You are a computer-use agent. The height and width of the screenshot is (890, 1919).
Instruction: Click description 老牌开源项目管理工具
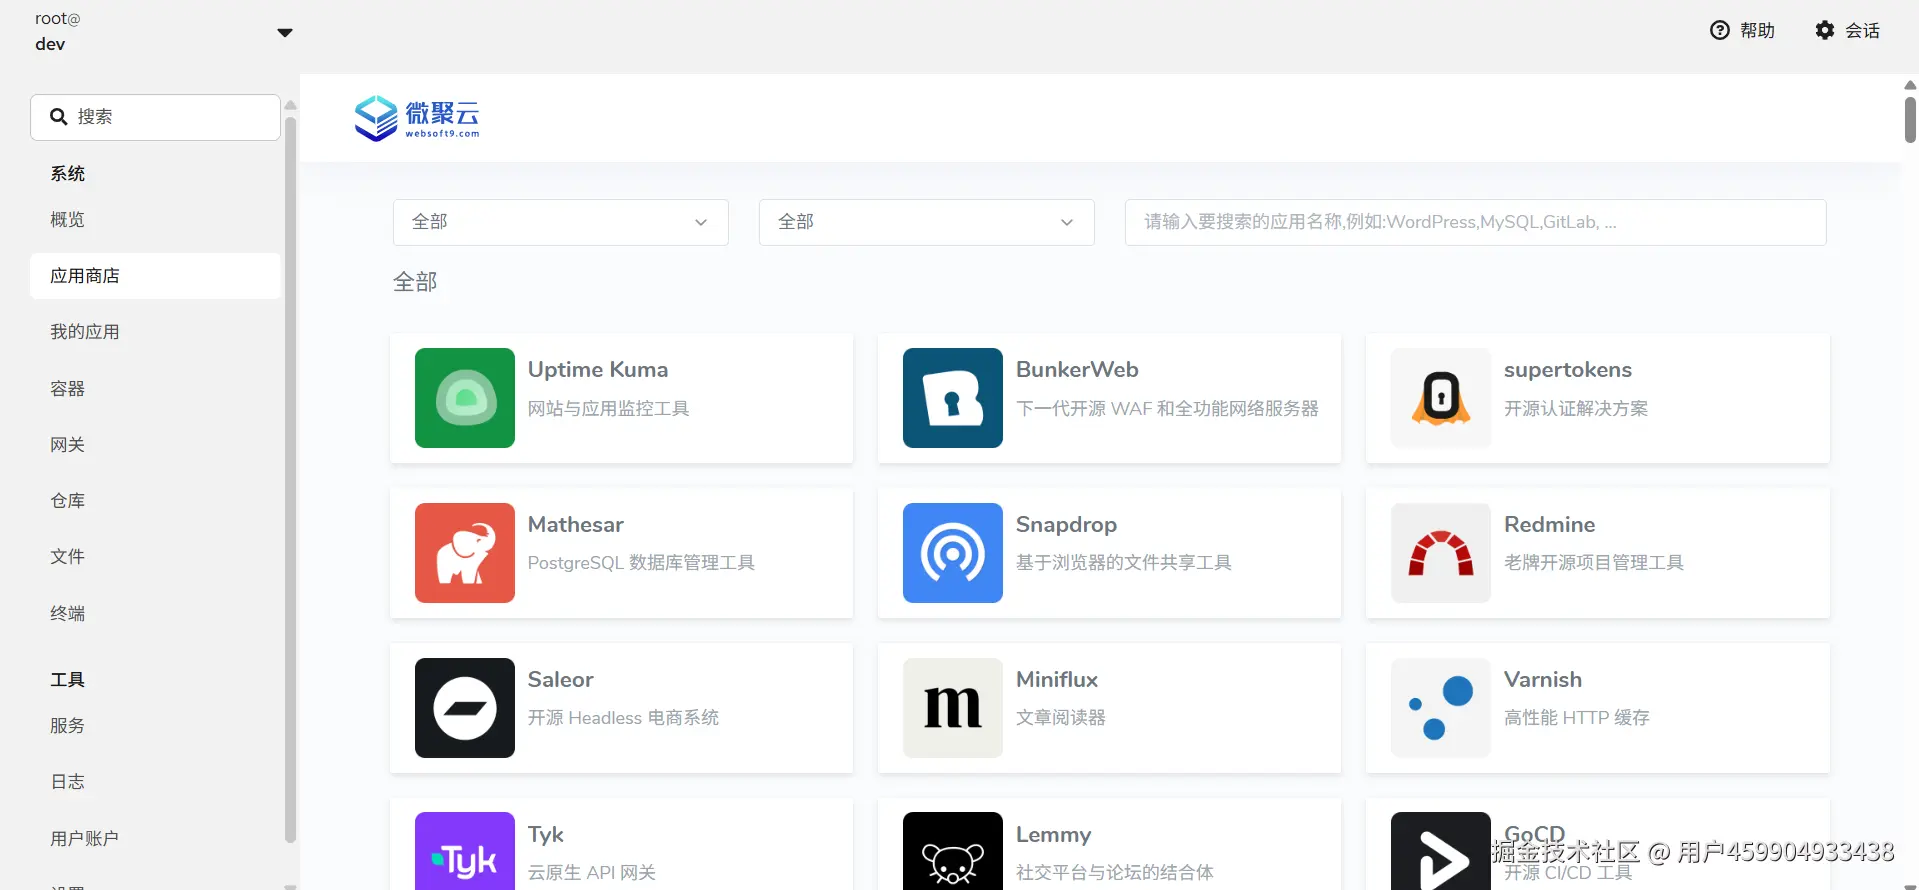point(1594,562)
